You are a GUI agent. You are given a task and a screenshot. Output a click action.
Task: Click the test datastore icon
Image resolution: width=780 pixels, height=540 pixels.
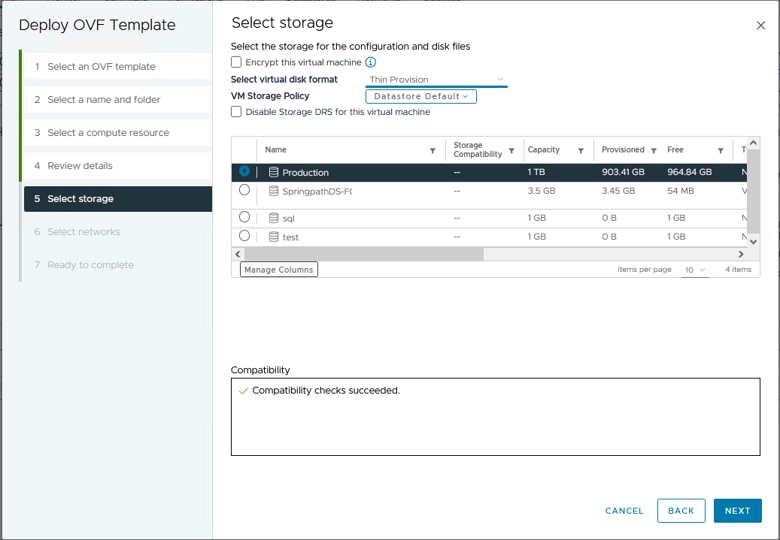coord(273,237)
